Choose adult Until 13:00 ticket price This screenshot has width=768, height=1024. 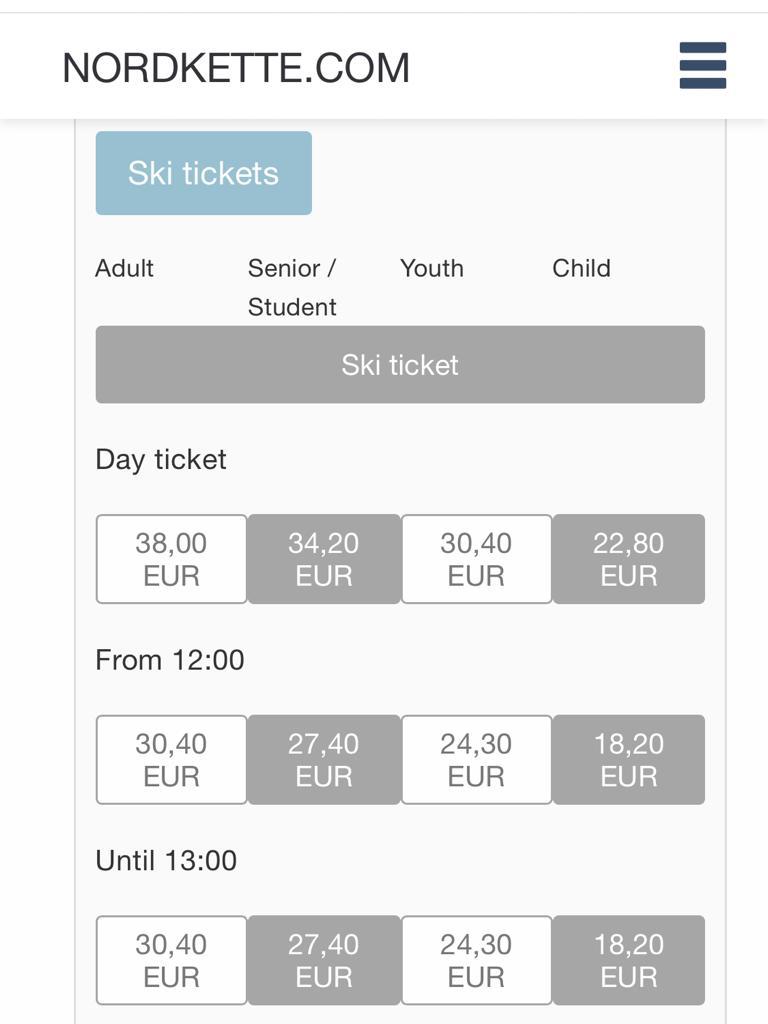click(171, 960)
